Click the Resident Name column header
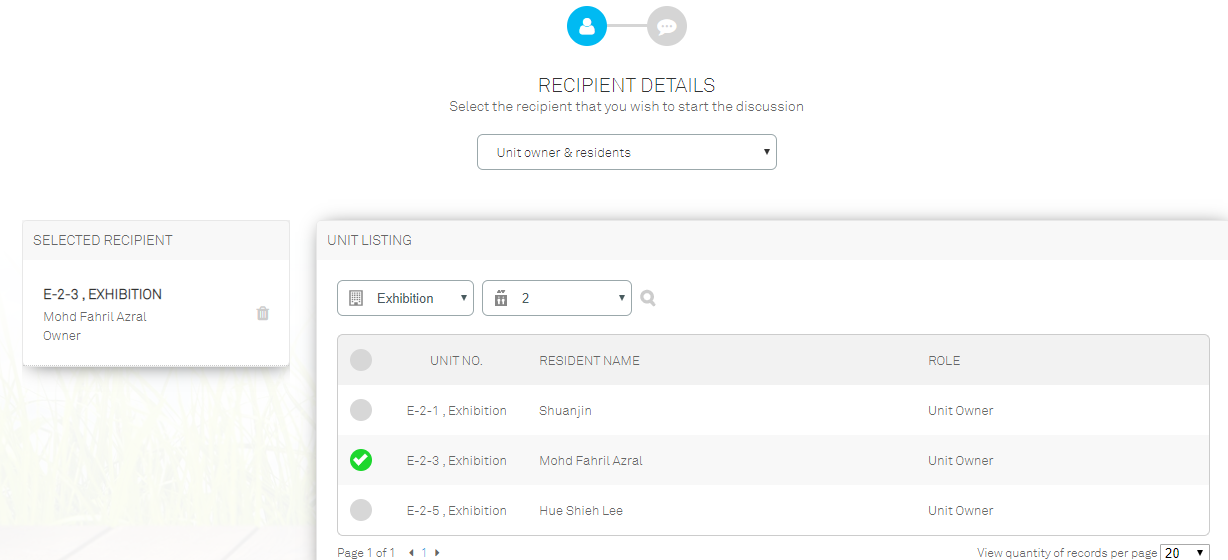The height and width of the screenshot is (560, 1228). [589, 360]
